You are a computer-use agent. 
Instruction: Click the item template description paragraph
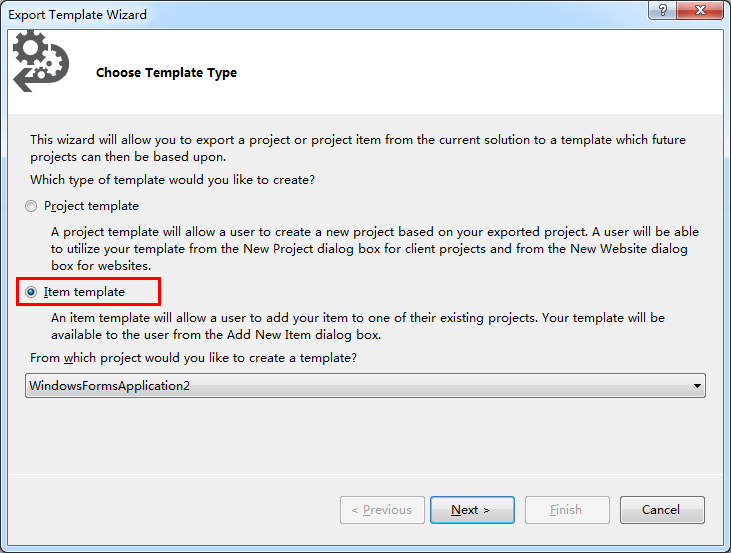click(358, 326)
